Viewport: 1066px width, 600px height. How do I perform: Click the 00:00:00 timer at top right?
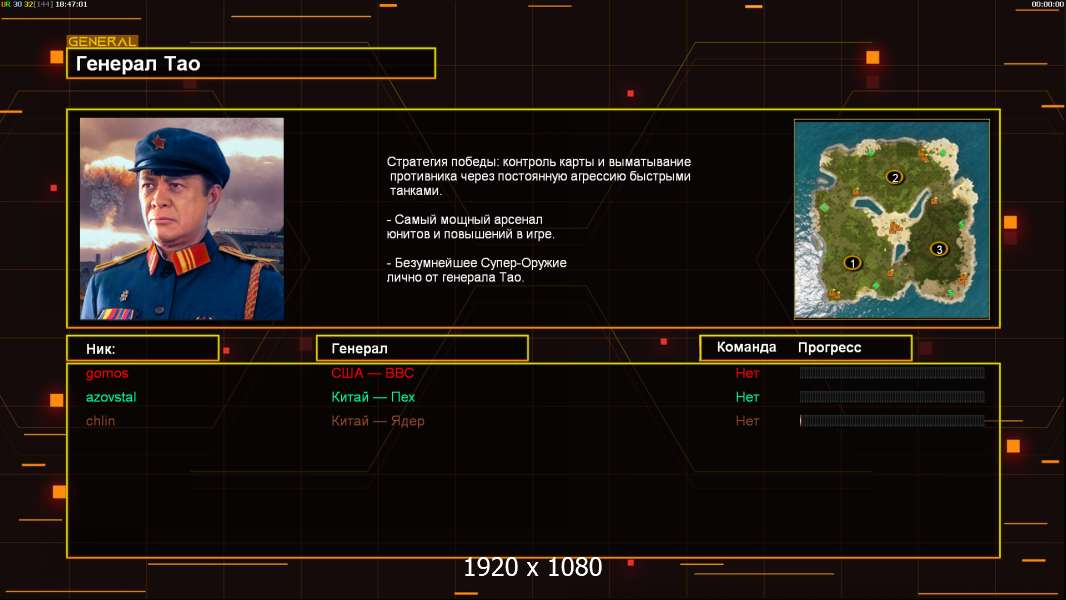point(1048,4)
